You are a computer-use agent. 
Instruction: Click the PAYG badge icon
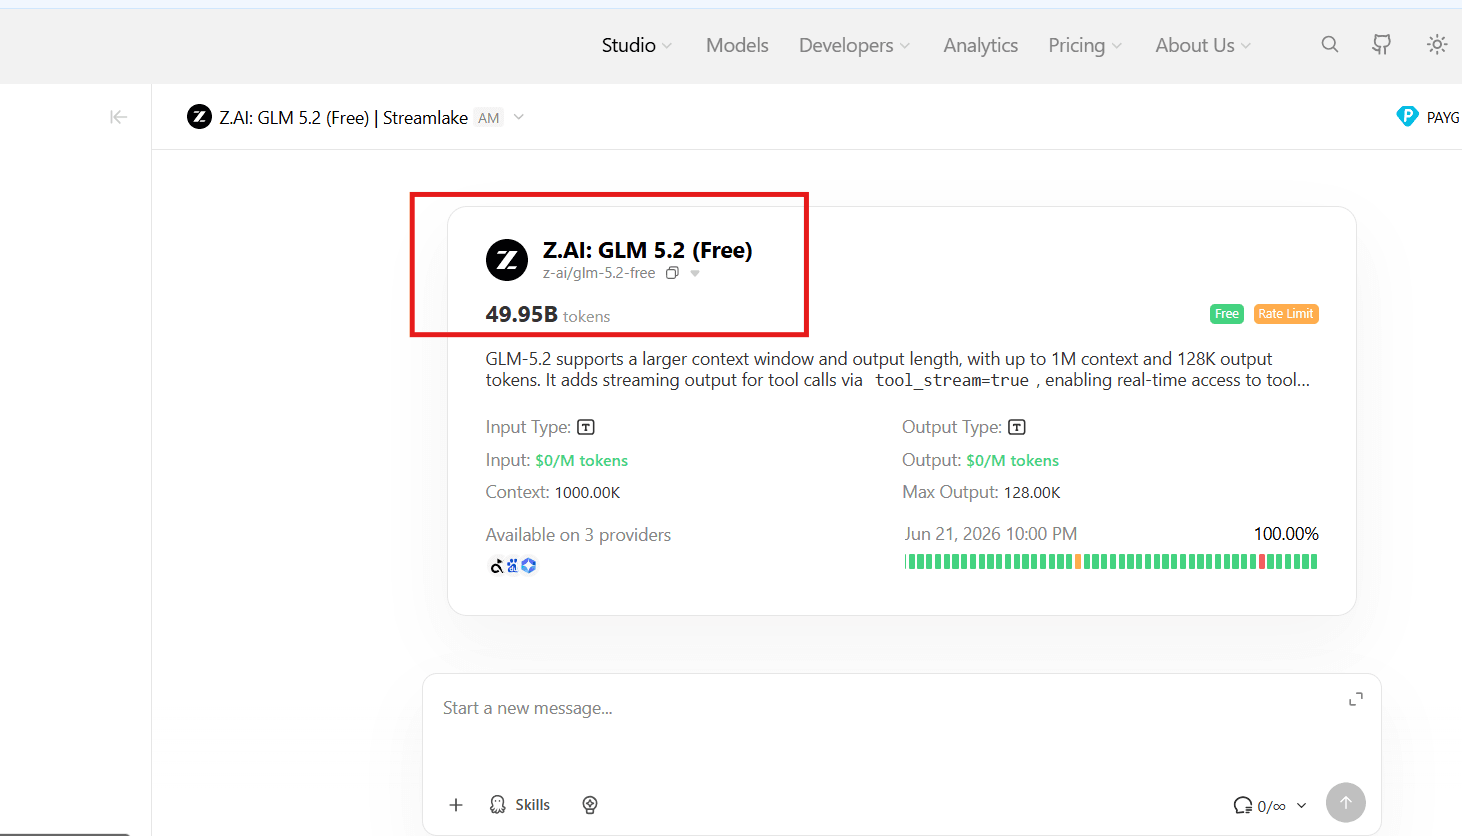[1407, 117]
